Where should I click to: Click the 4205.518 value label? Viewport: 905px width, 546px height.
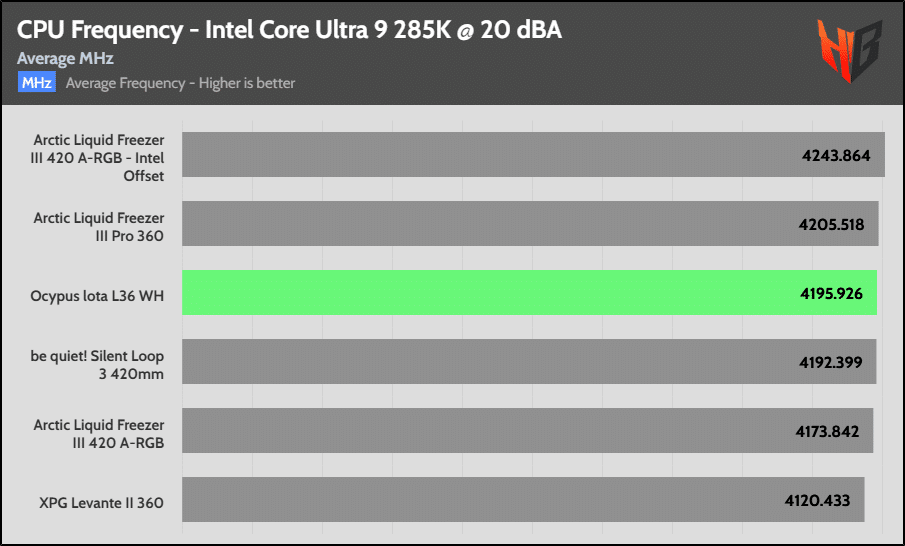point(831,224)
